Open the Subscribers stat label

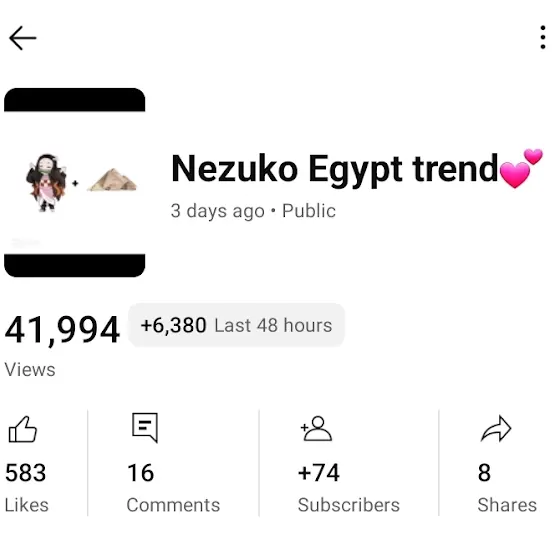(x=349, y=505)
